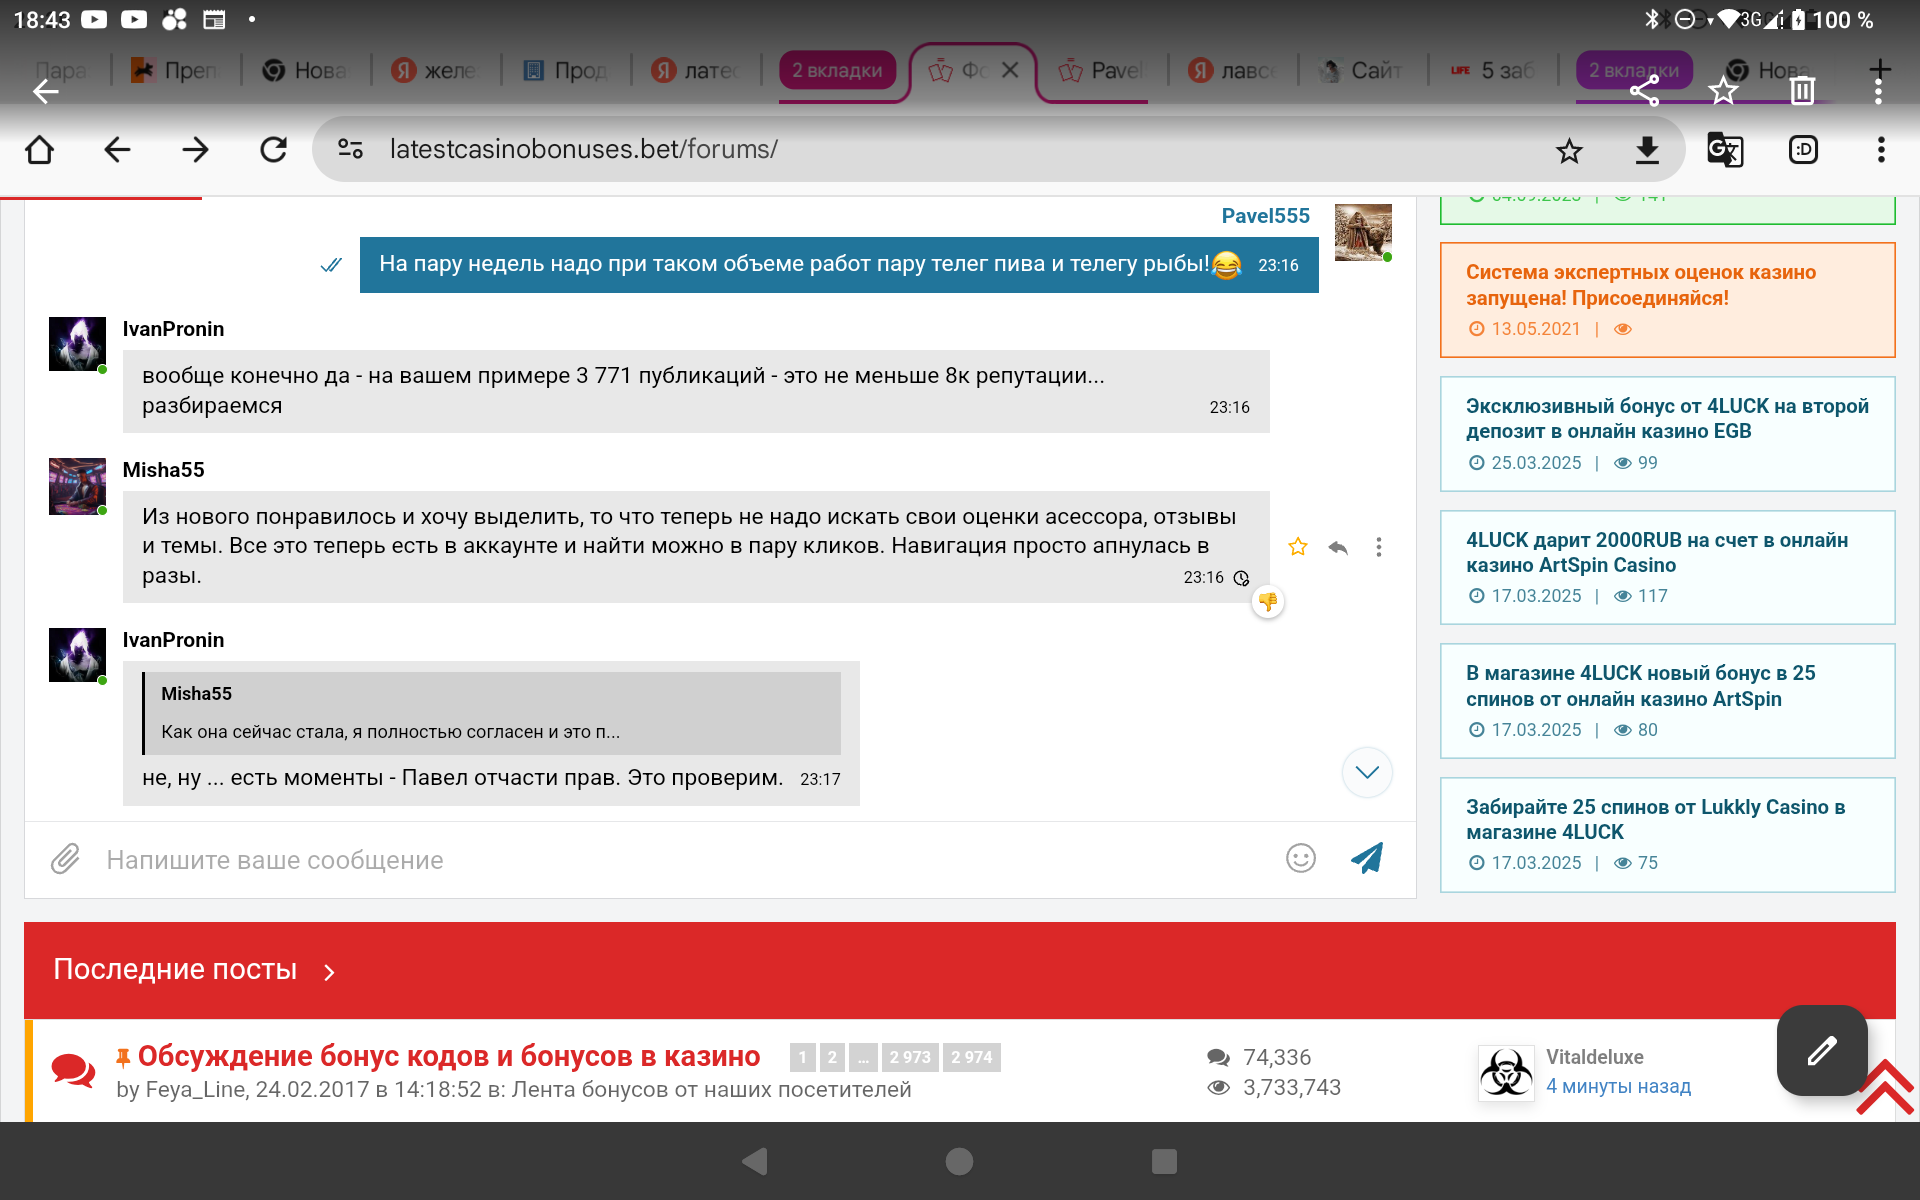Open the emoji picker smiley icon
Viewport: 1920px width, 1200px height.
1300,858
